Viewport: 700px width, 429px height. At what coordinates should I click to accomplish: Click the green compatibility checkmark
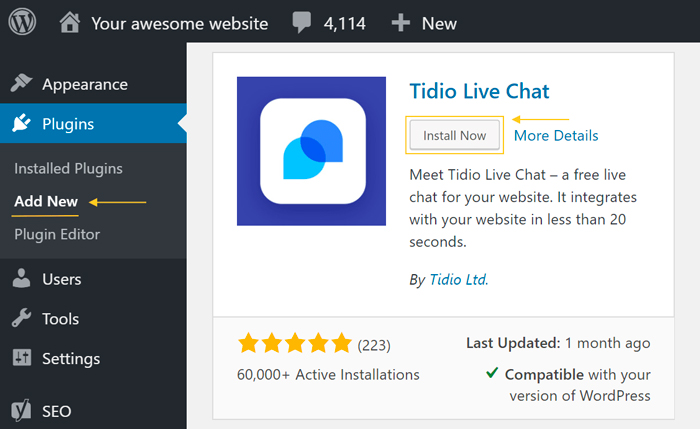click(492, 372)
